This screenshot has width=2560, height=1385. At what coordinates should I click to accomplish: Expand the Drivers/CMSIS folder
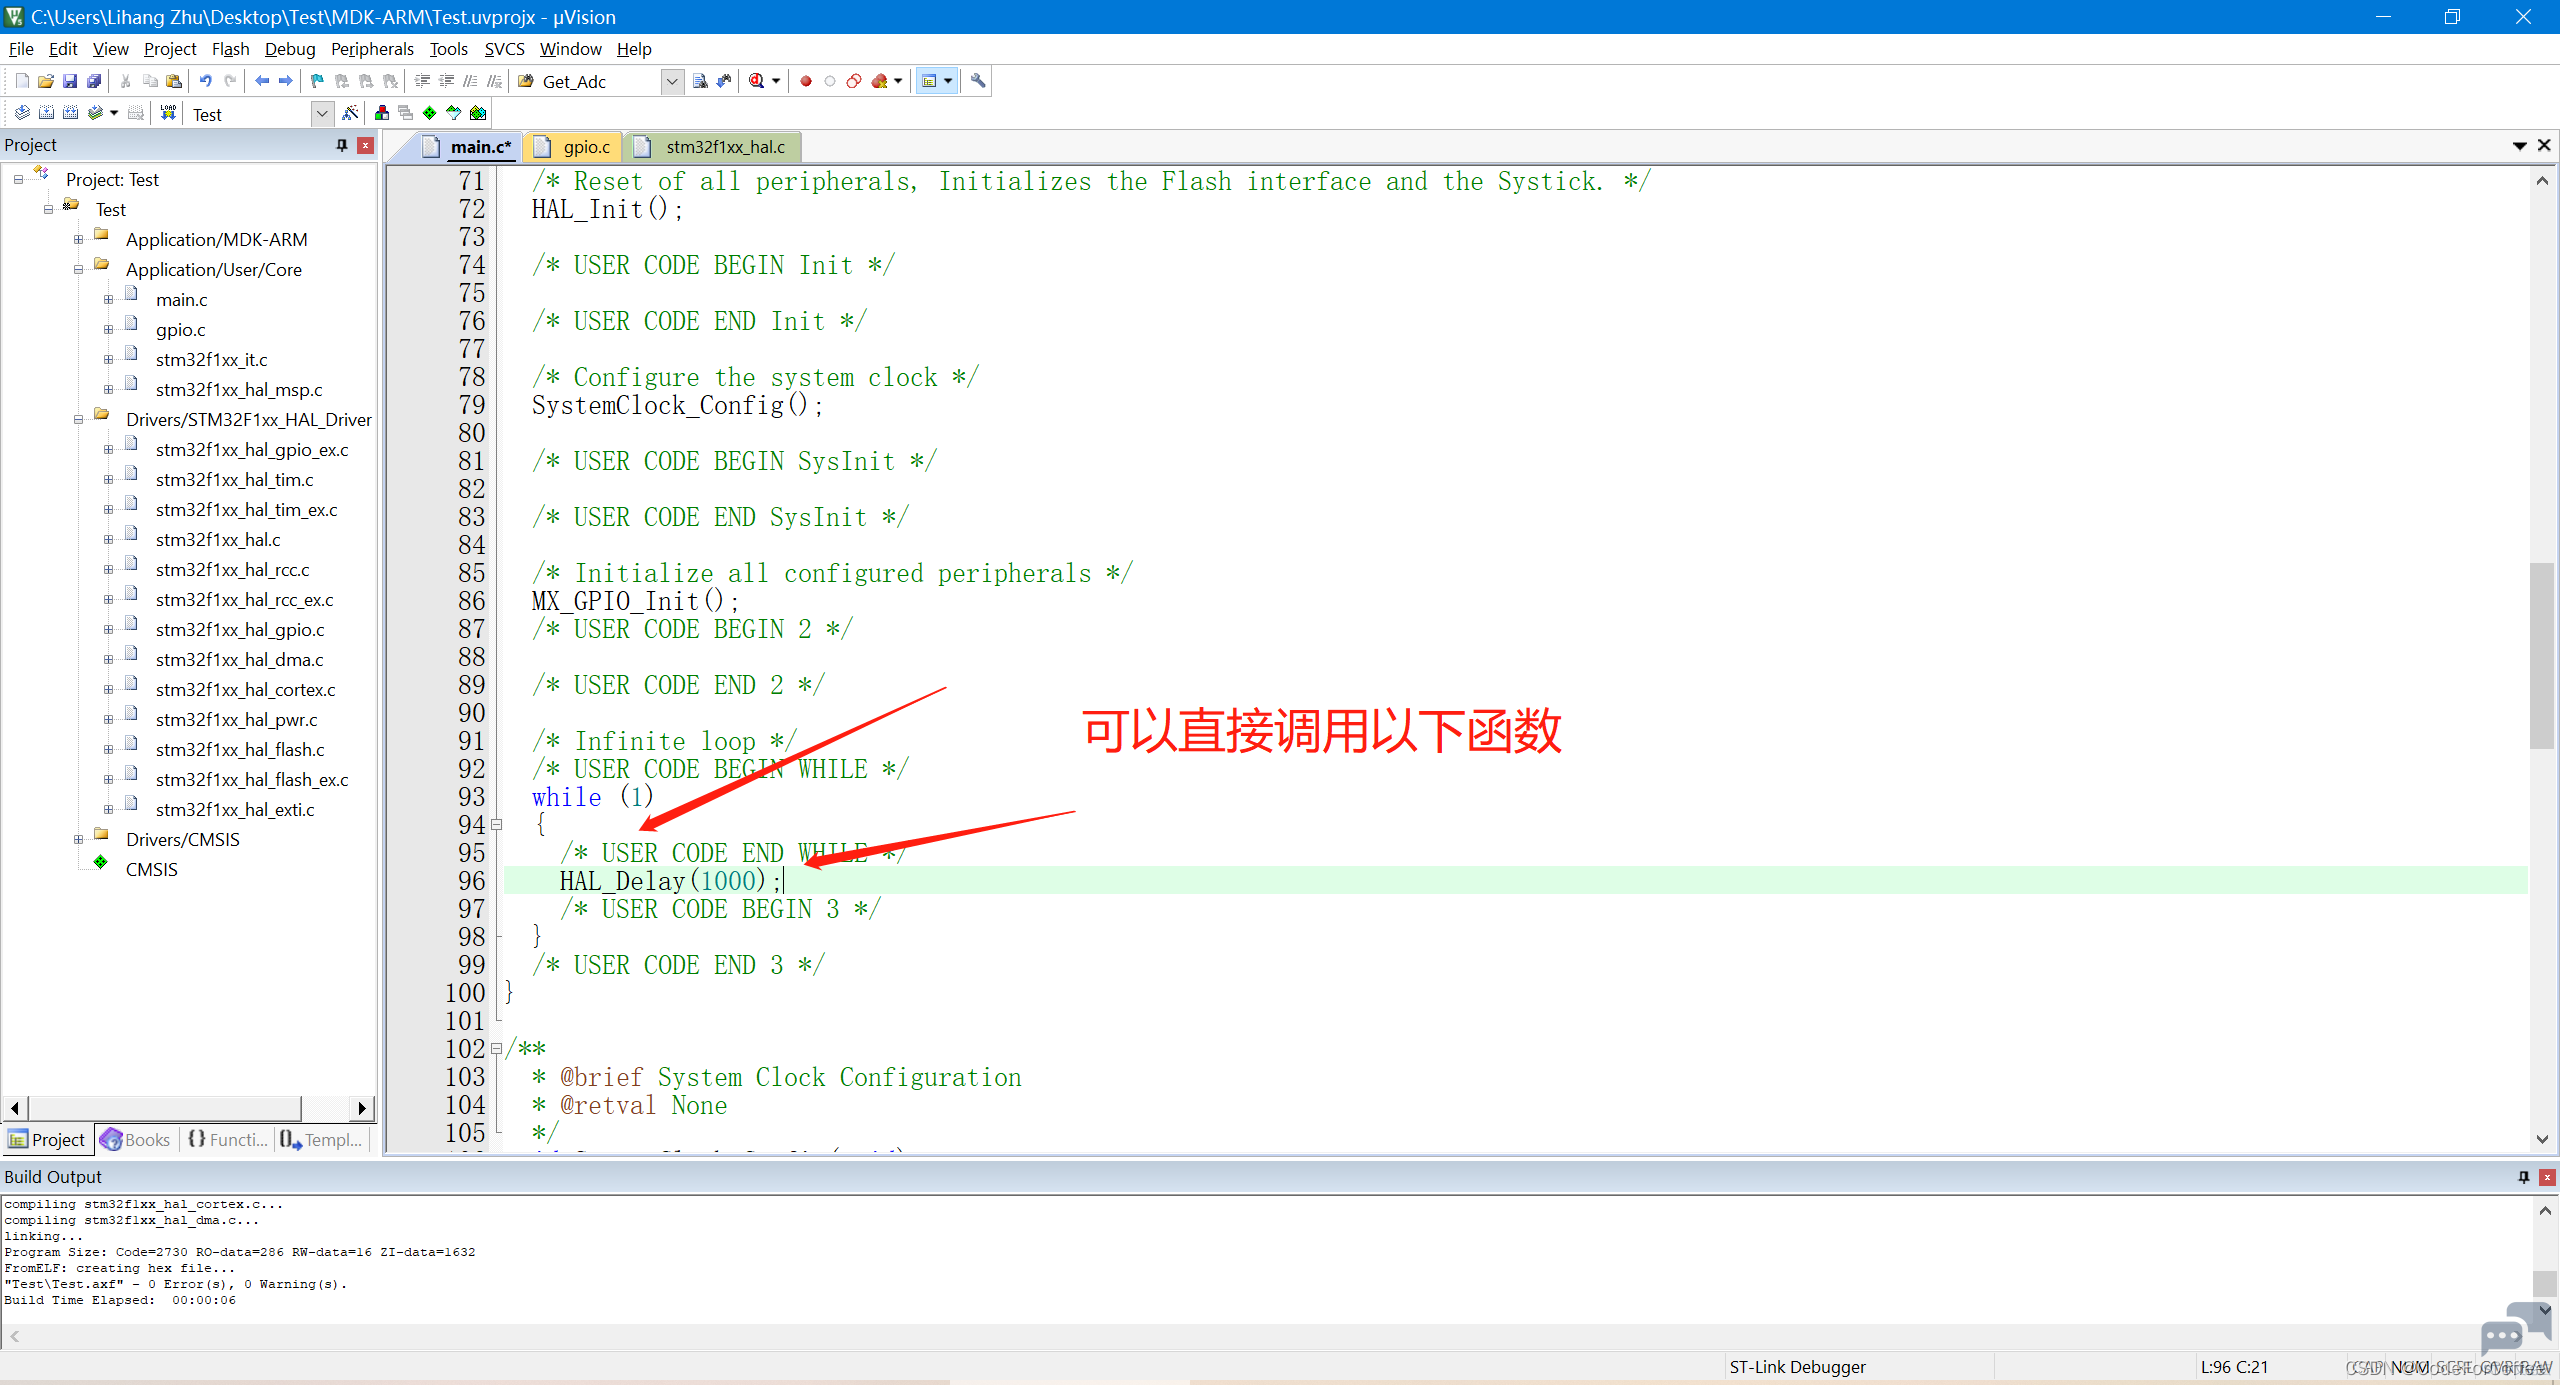[78, 840]
